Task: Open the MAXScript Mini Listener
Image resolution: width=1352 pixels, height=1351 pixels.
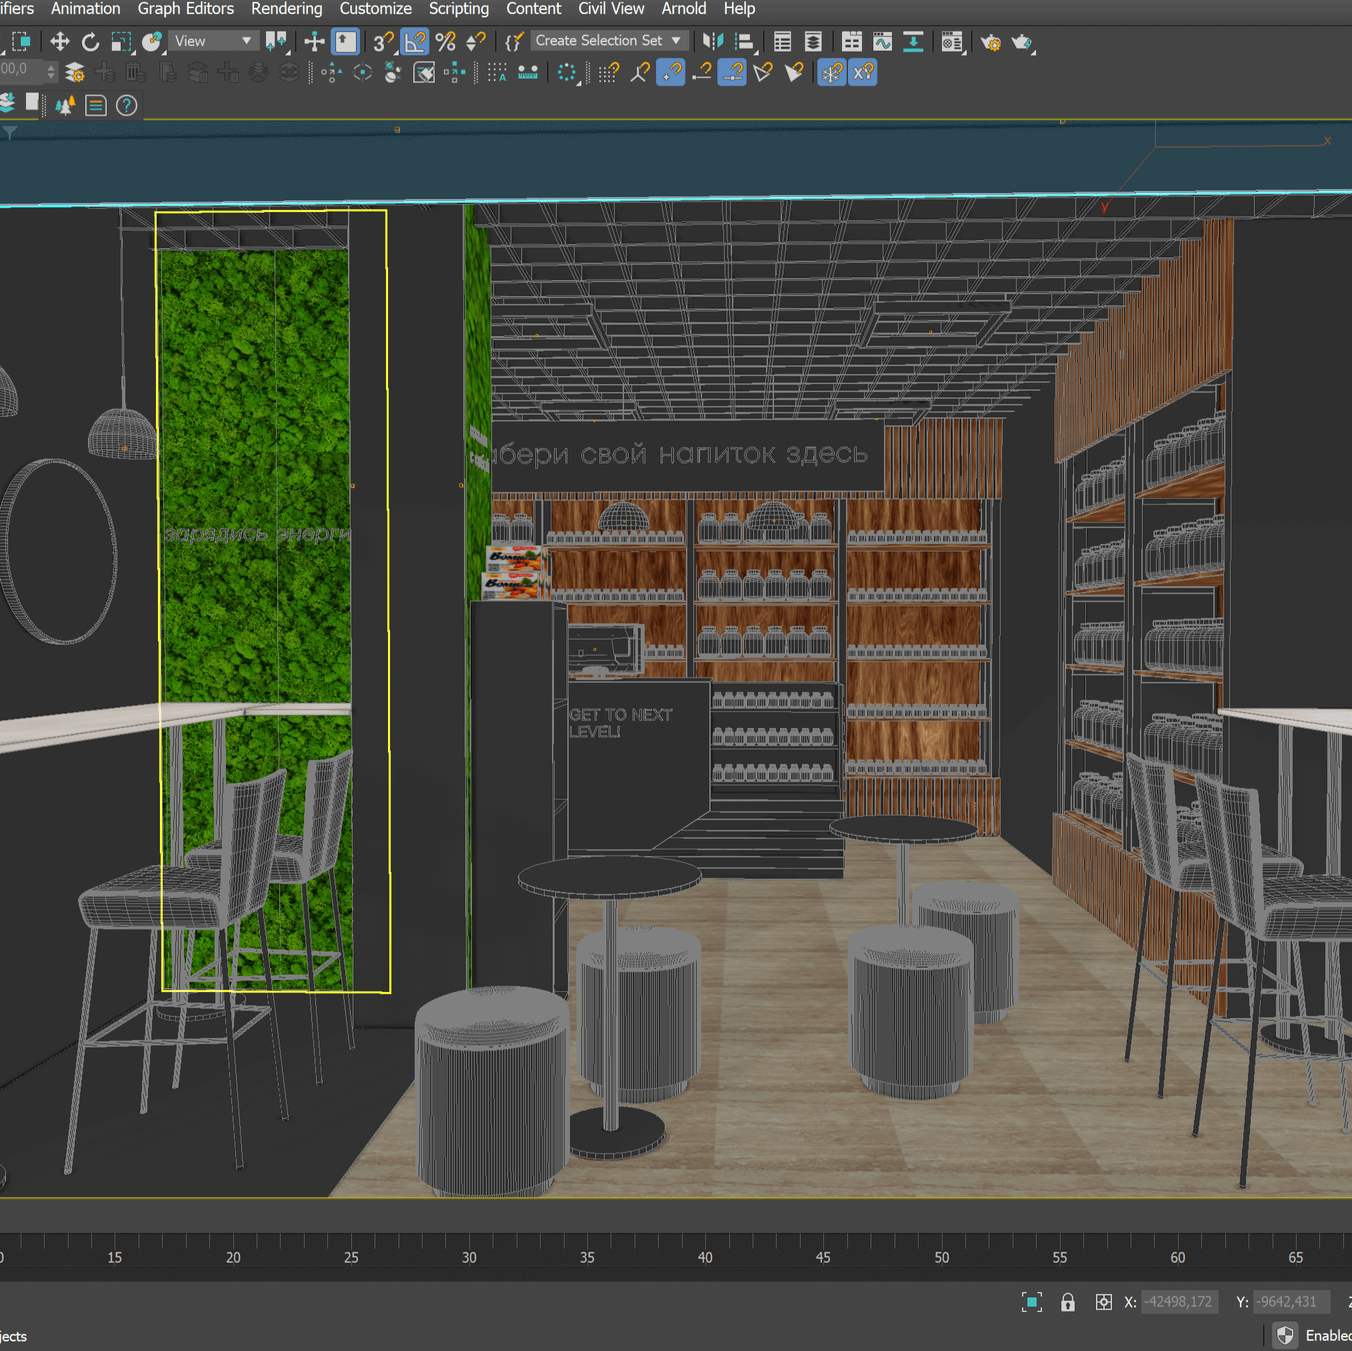Action: tap(513, 41)
